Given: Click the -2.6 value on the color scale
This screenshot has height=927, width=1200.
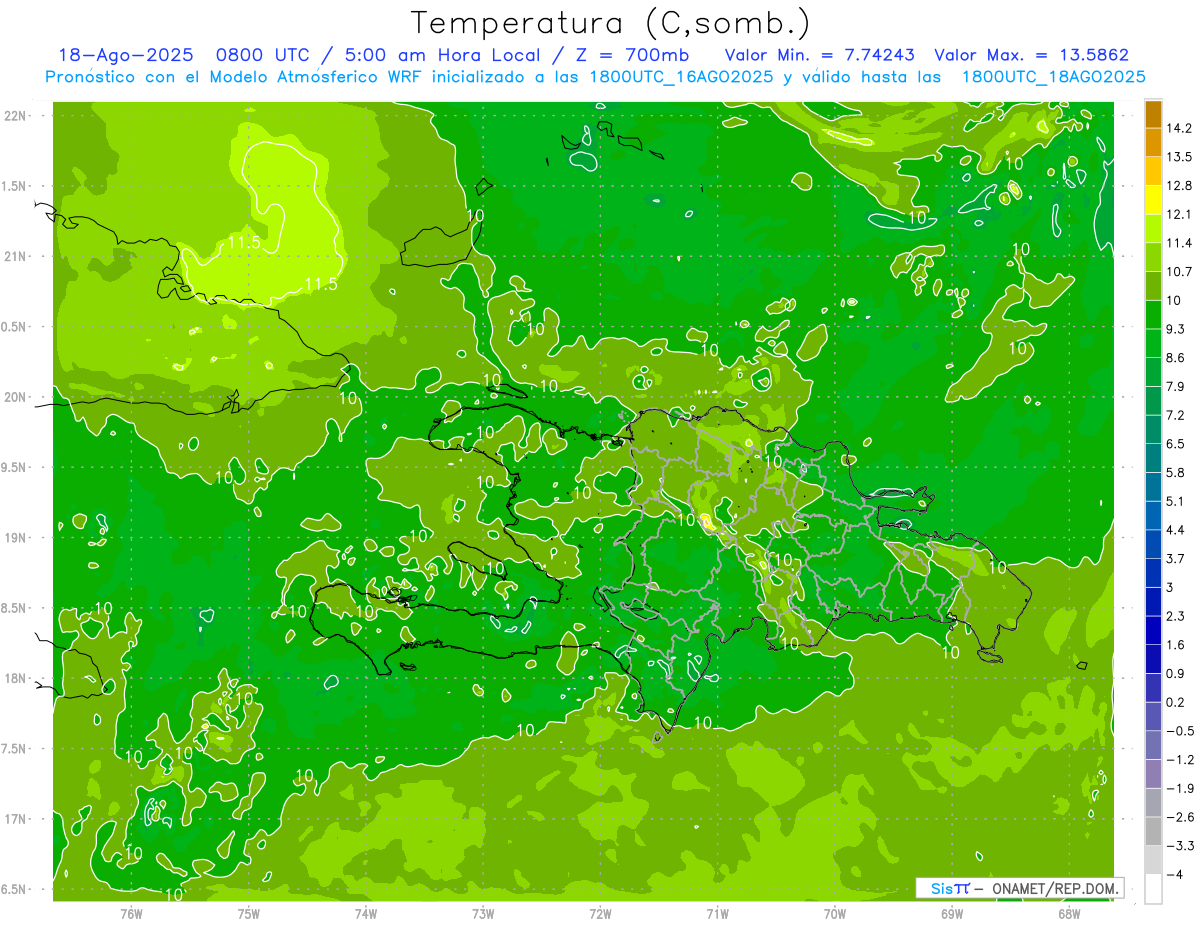Looking at the screenshot, I should tap(1180, 817).
